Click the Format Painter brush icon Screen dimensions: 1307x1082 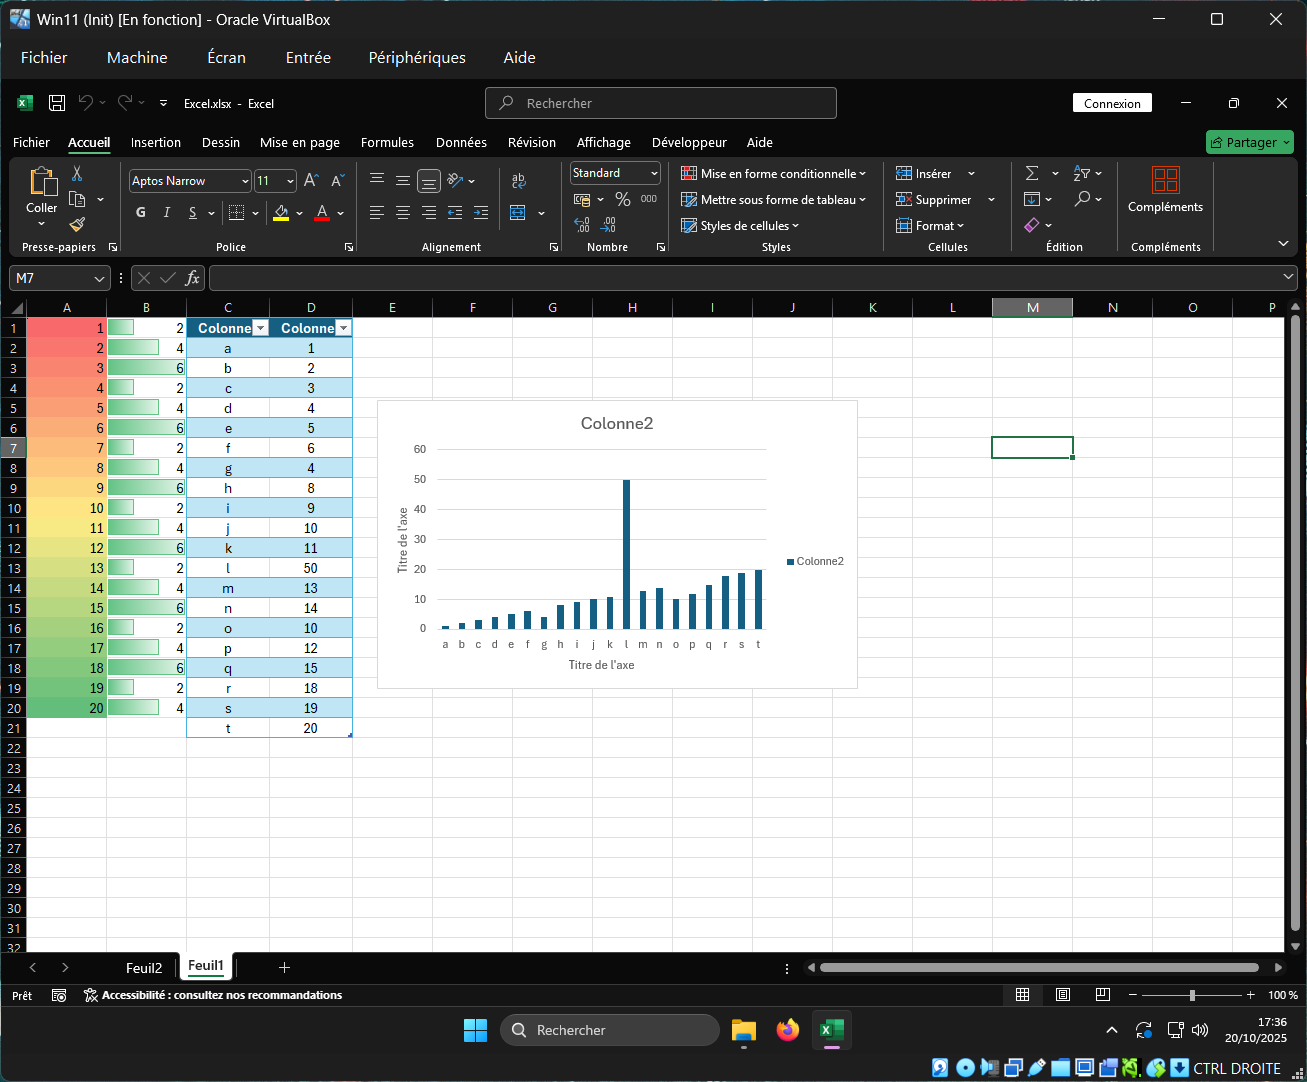click(x=77, y=224)
